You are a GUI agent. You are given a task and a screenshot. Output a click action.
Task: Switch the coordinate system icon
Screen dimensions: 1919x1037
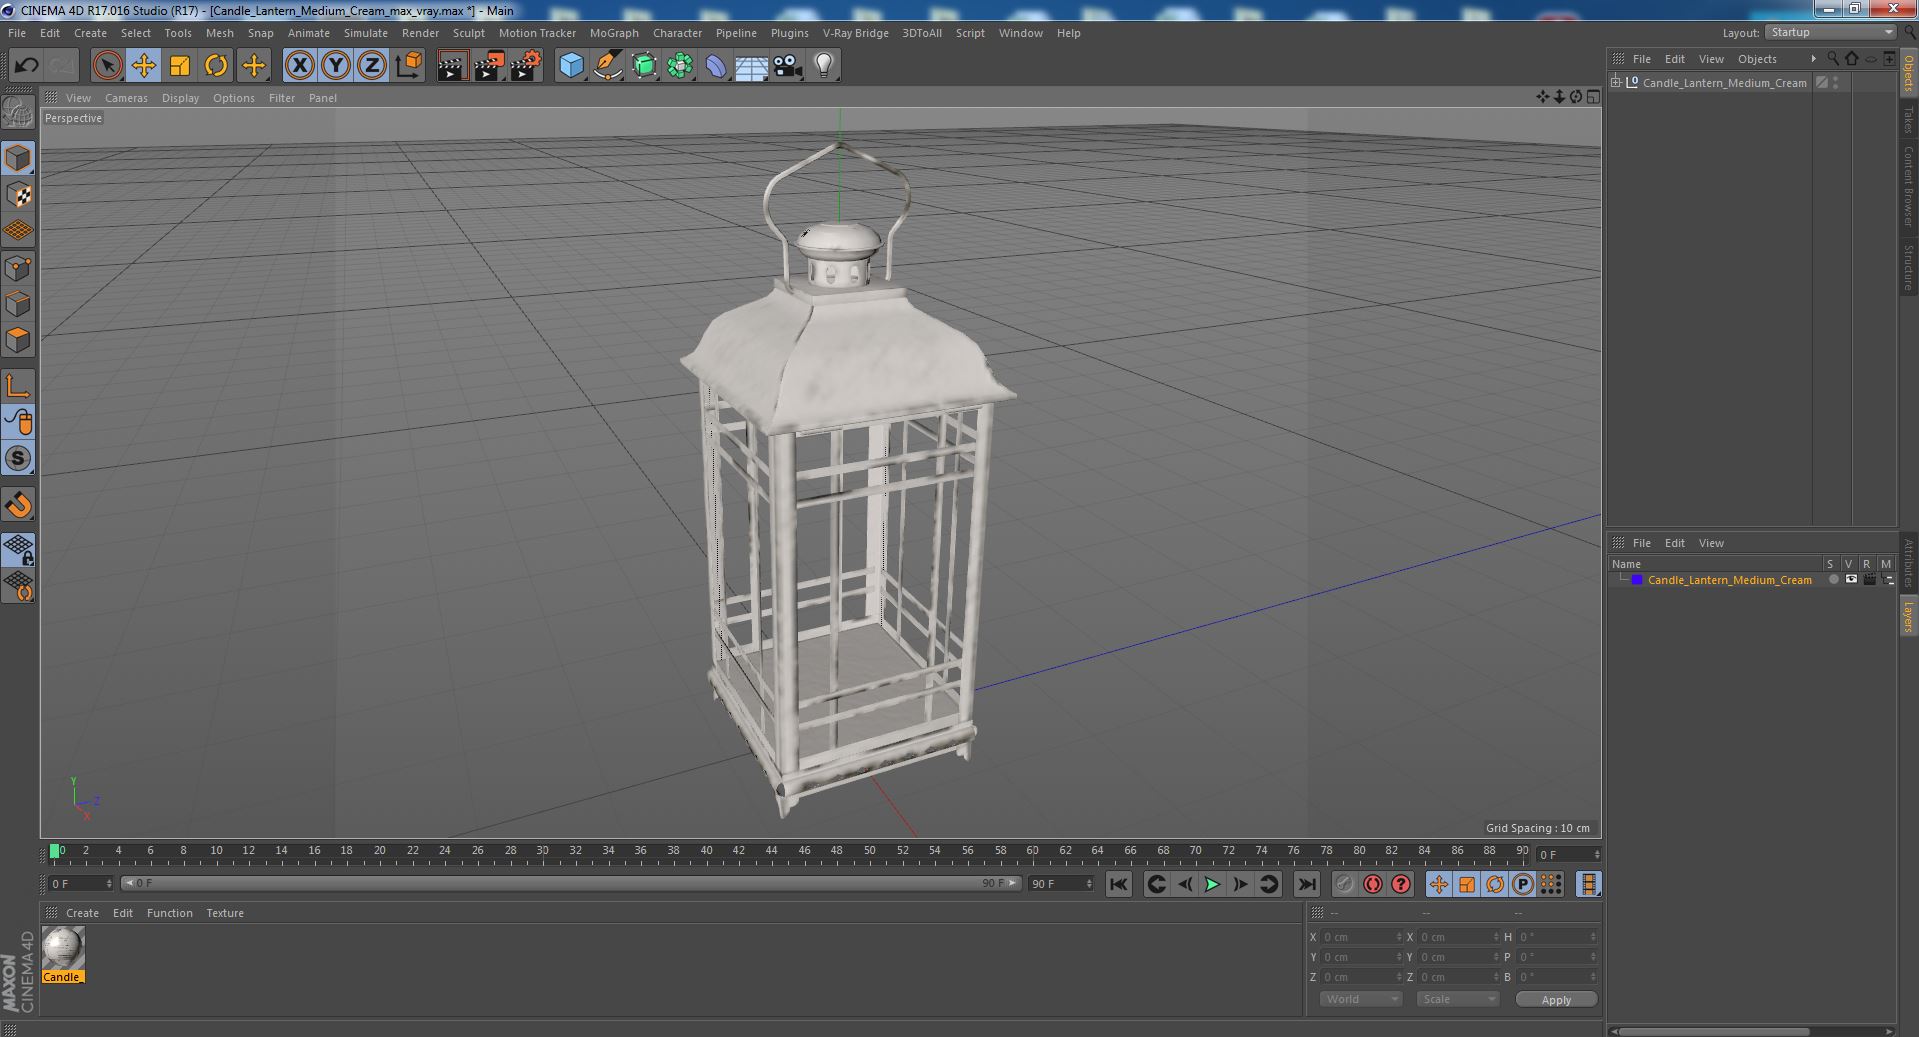(x=409, y=66)
